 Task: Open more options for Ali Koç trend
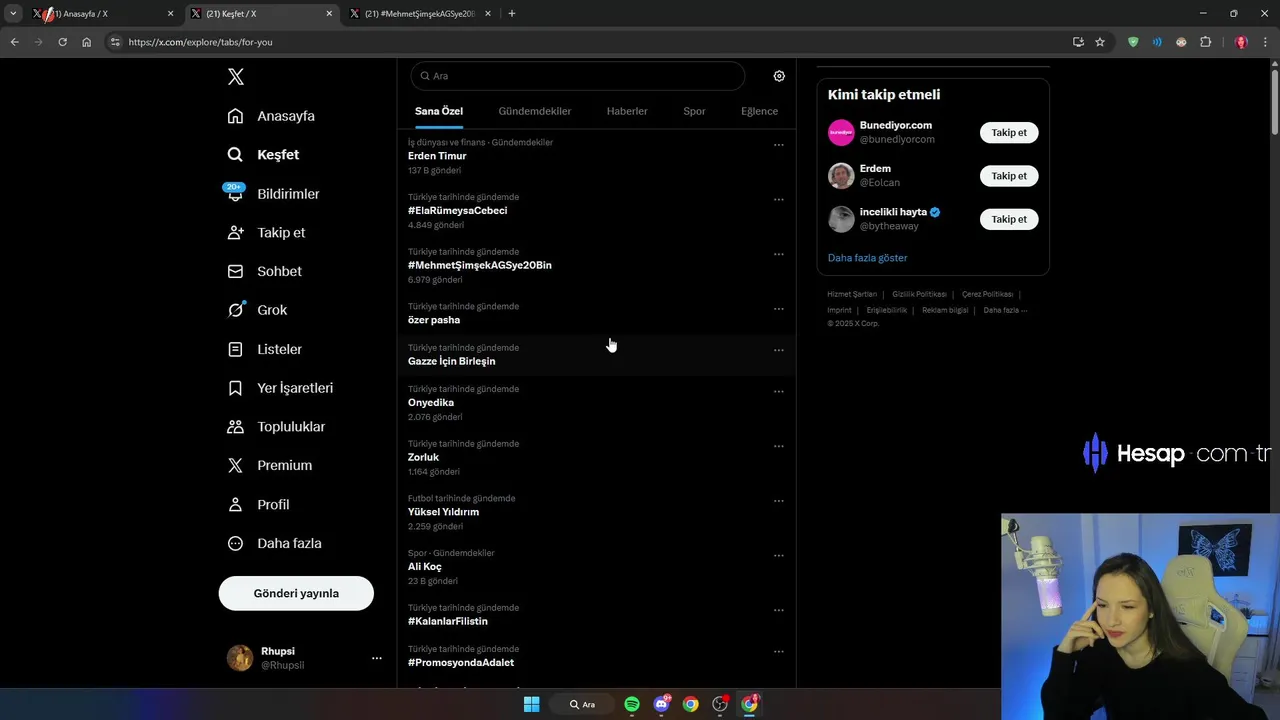(x=778, y=556)
